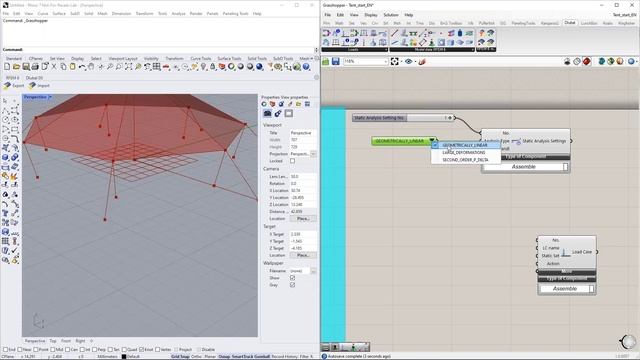Toggle the wallpaper Gray checkbox

pyautogui.click(x=292, y=285)
